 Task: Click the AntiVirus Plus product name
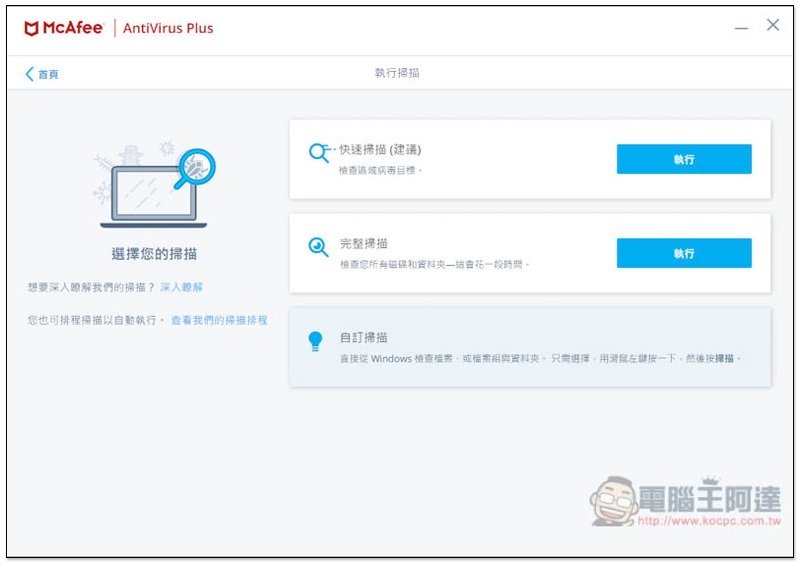(168, 29)
